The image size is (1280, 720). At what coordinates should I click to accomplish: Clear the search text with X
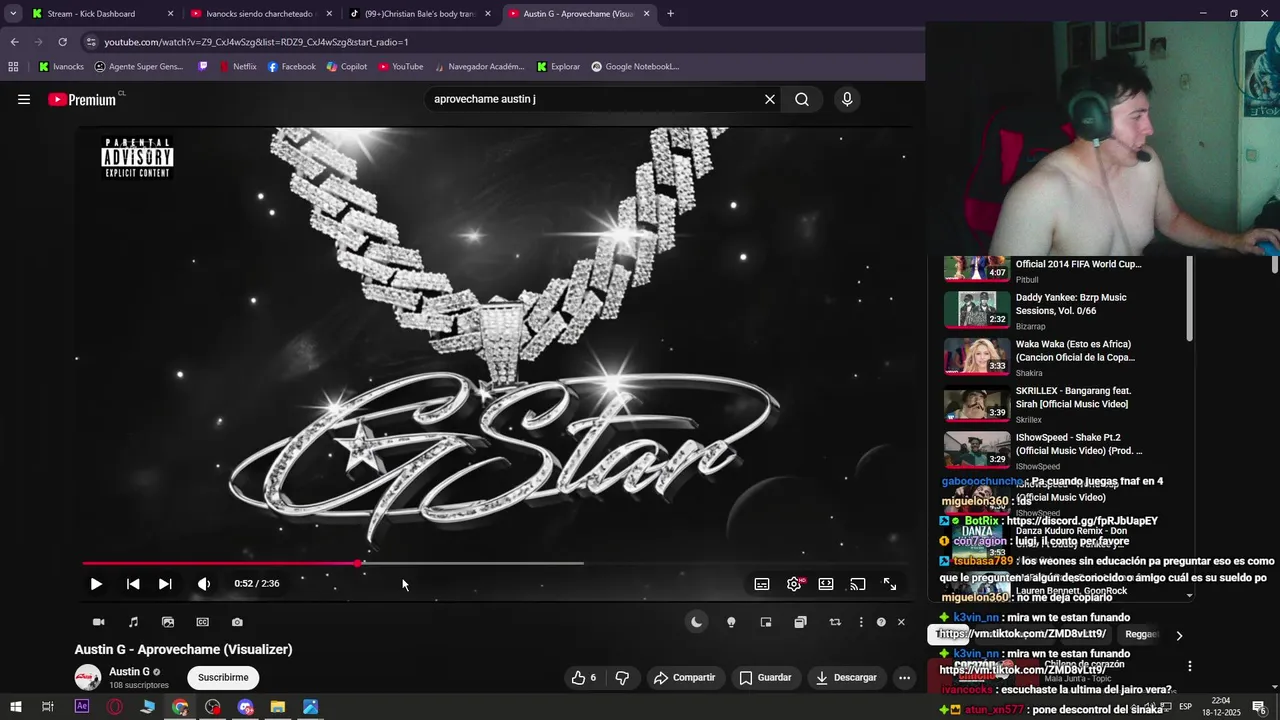[x=770, y=99]
